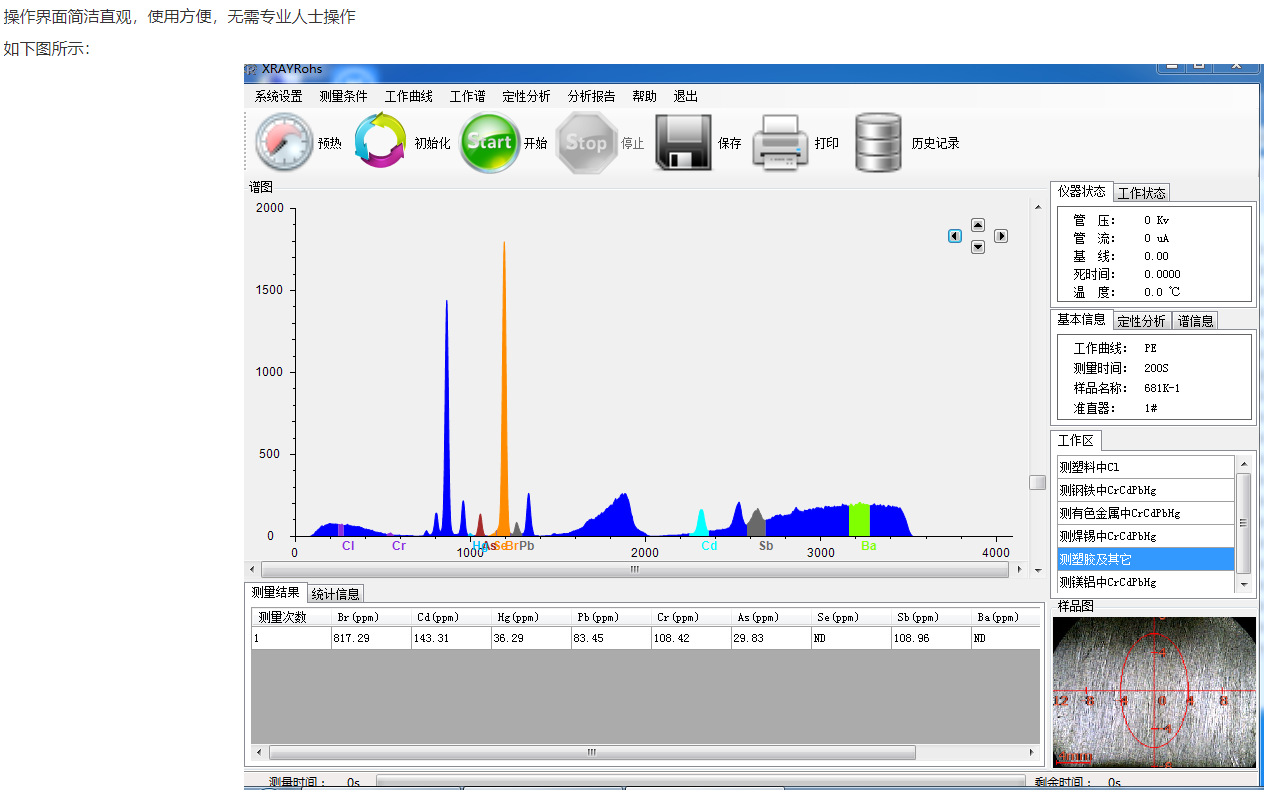1285x798 pixels.
Task: Click the 测量次数 column header
Action: (291, 617)
